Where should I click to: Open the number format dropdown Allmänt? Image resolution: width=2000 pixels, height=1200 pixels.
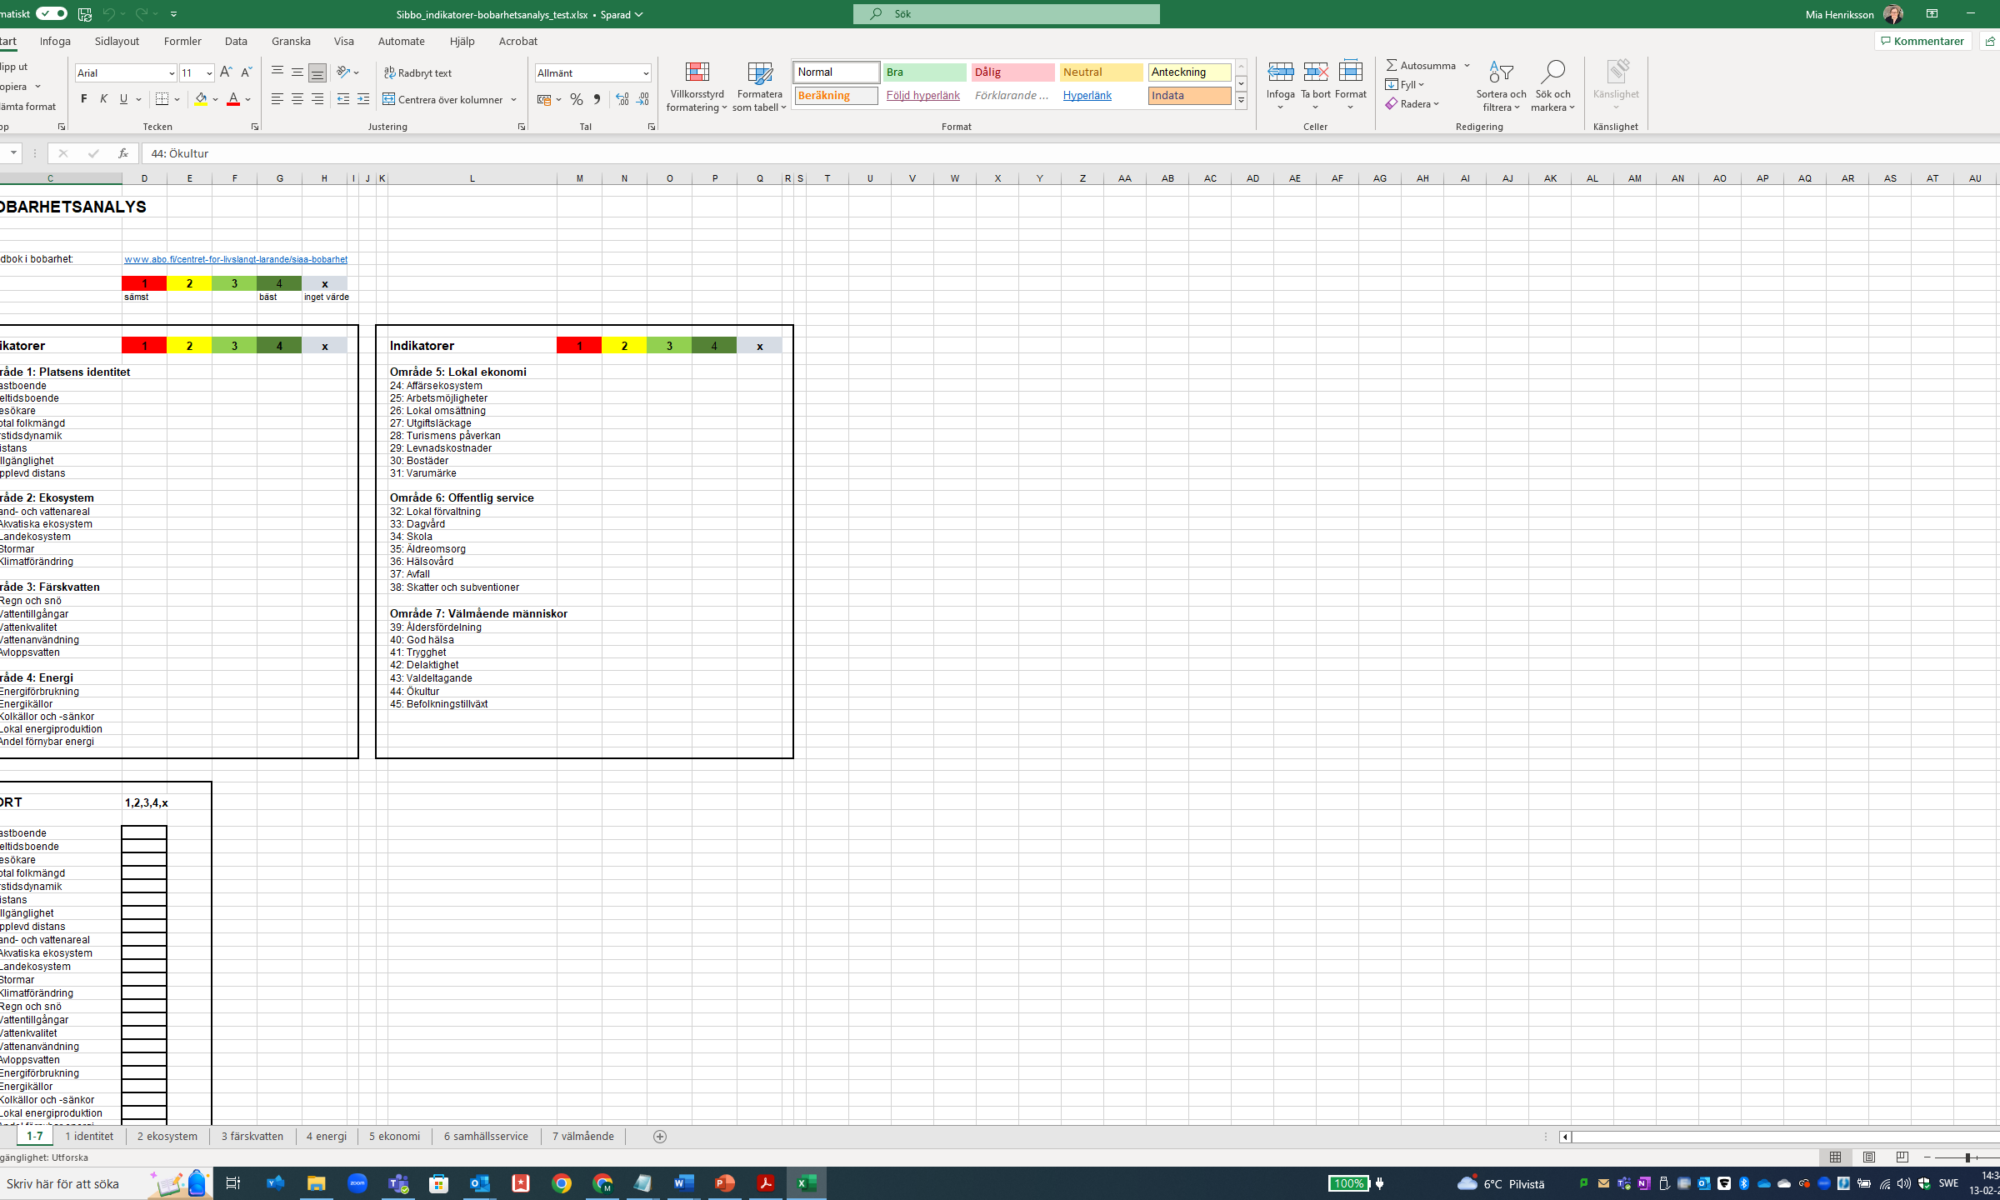[645, 73]
